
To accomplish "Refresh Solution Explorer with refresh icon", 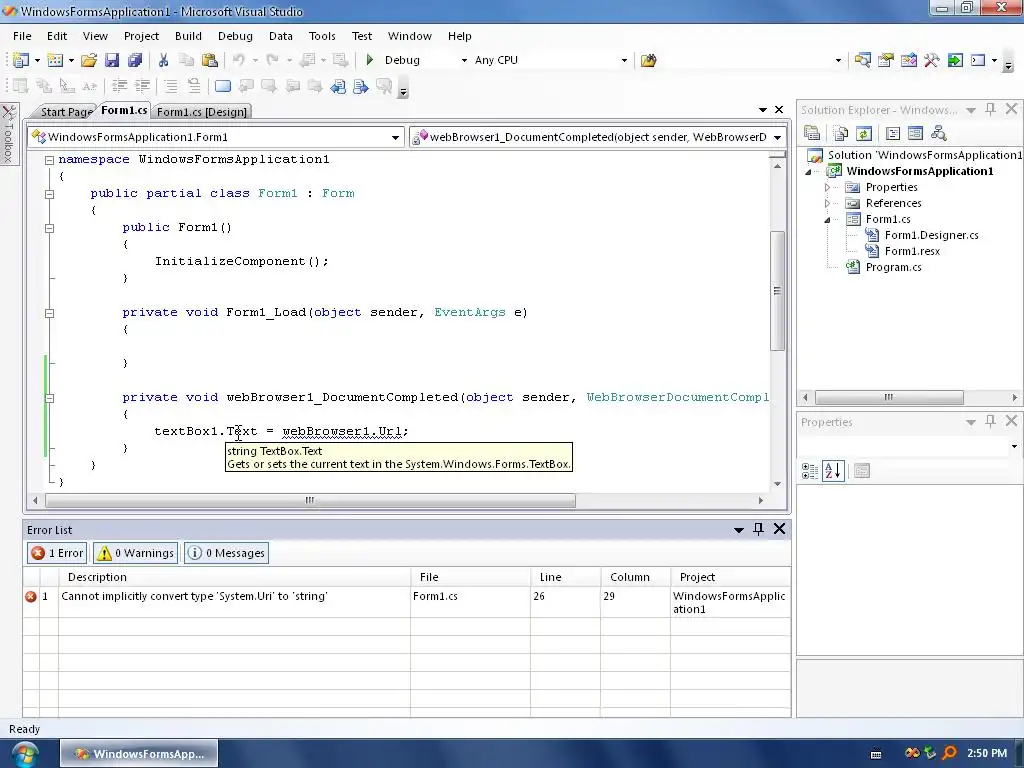I will tap(863, 133).
